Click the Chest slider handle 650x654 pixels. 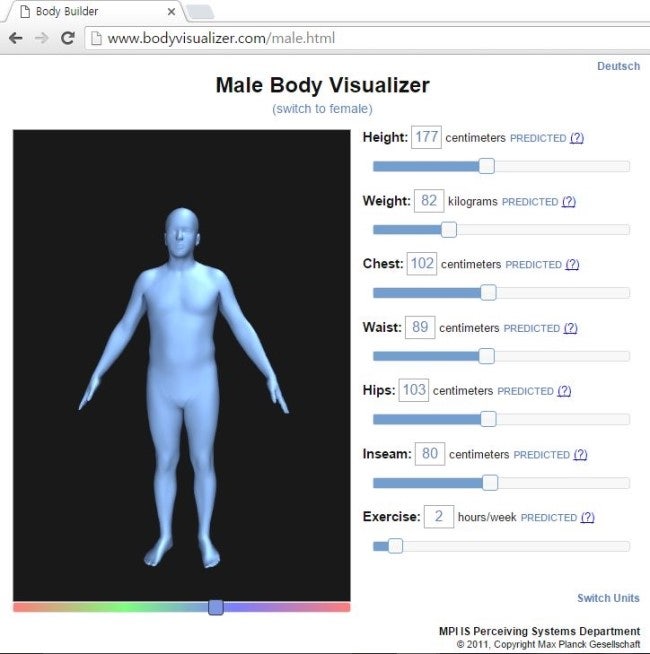point(488,292)
